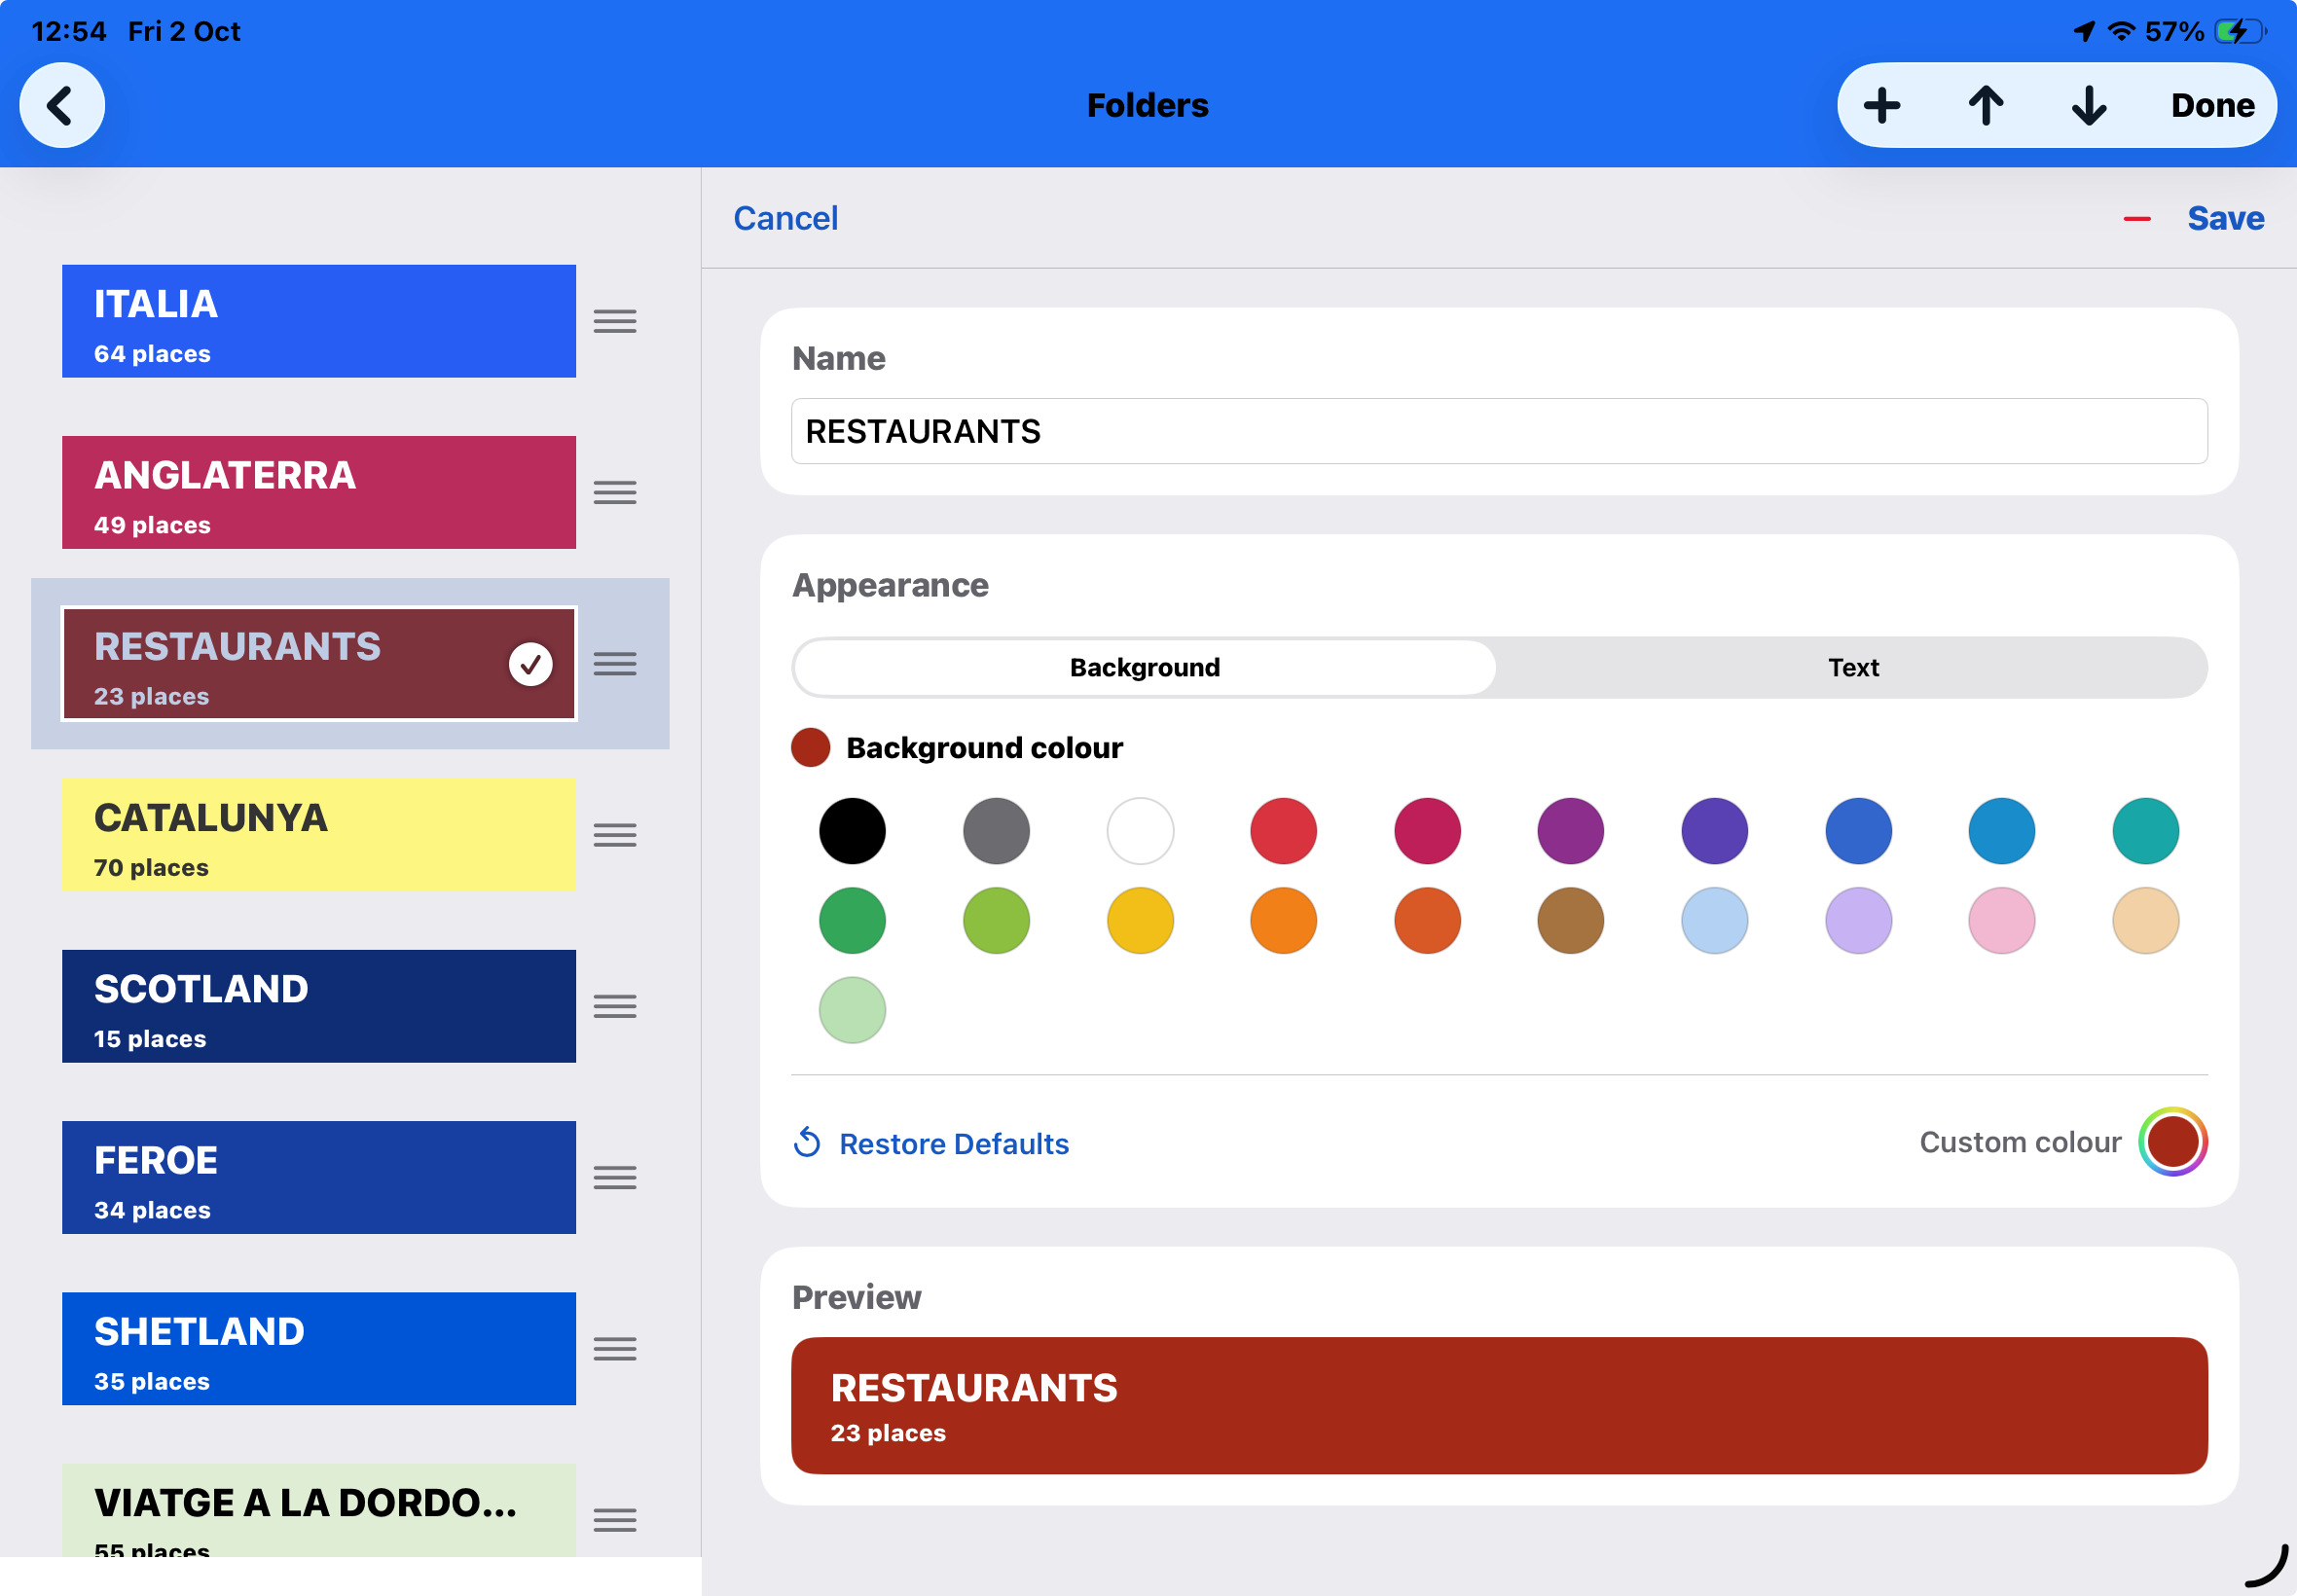The image size is (2297, 1596).
Task: Delete folder using the red minus icon
Action: [2137, 219]
